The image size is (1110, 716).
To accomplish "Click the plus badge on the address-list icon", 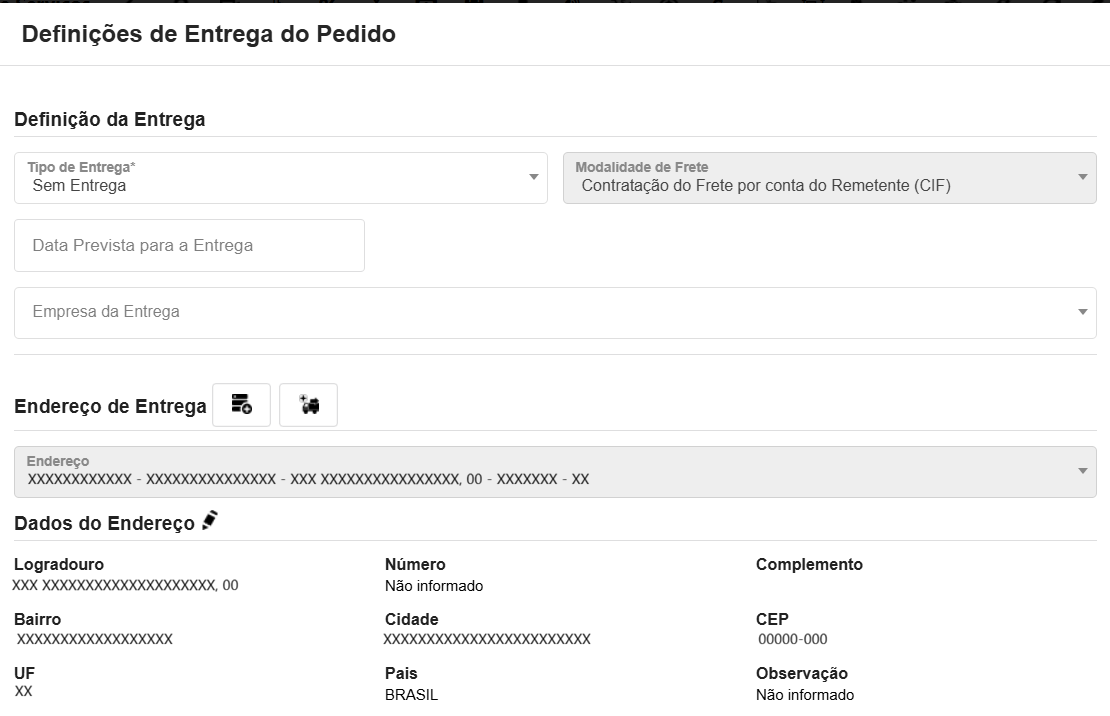I will (247, 410).
